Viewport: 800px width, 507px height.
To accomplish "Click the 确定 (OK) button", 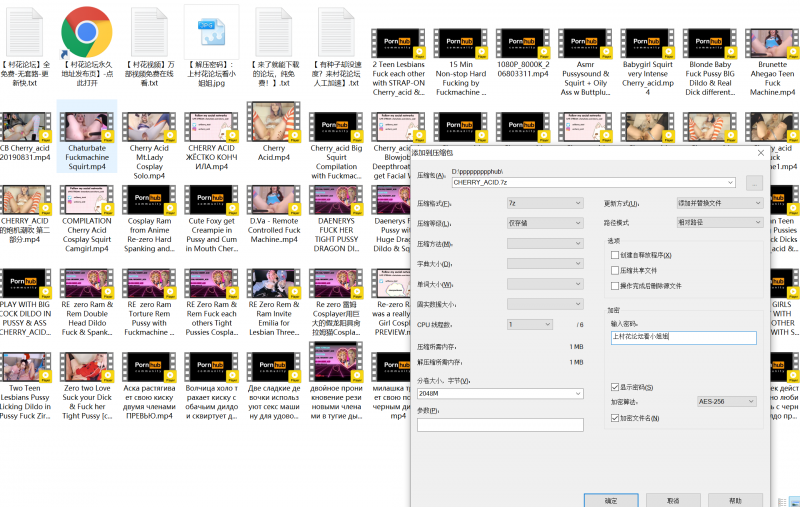I will coord(610,500).
